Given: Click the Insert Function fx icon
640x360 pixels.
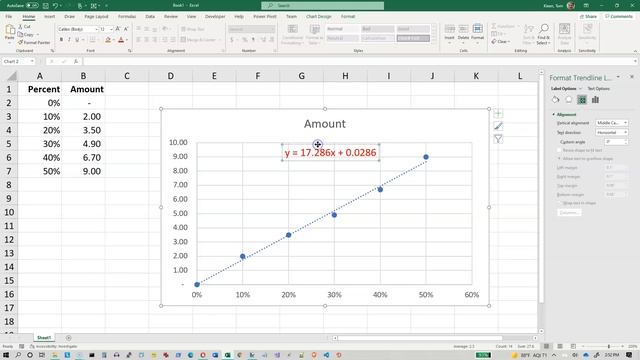Looking at the screenshot, I should (76, 61).
